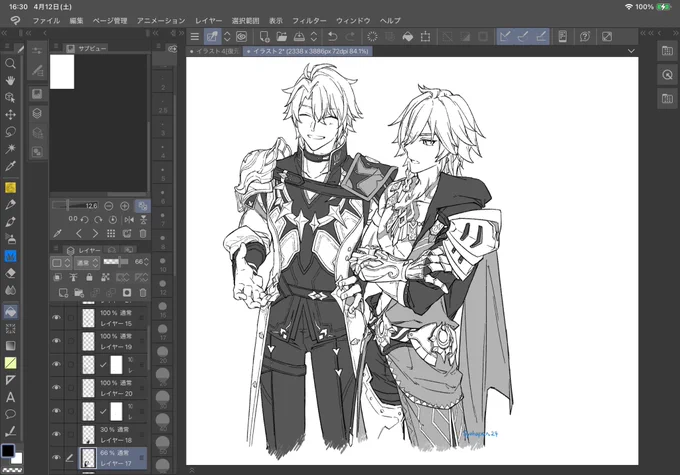Select the Operation object tool
The image size is (680, 475).
pyautogui.click(x=10, y=98)
